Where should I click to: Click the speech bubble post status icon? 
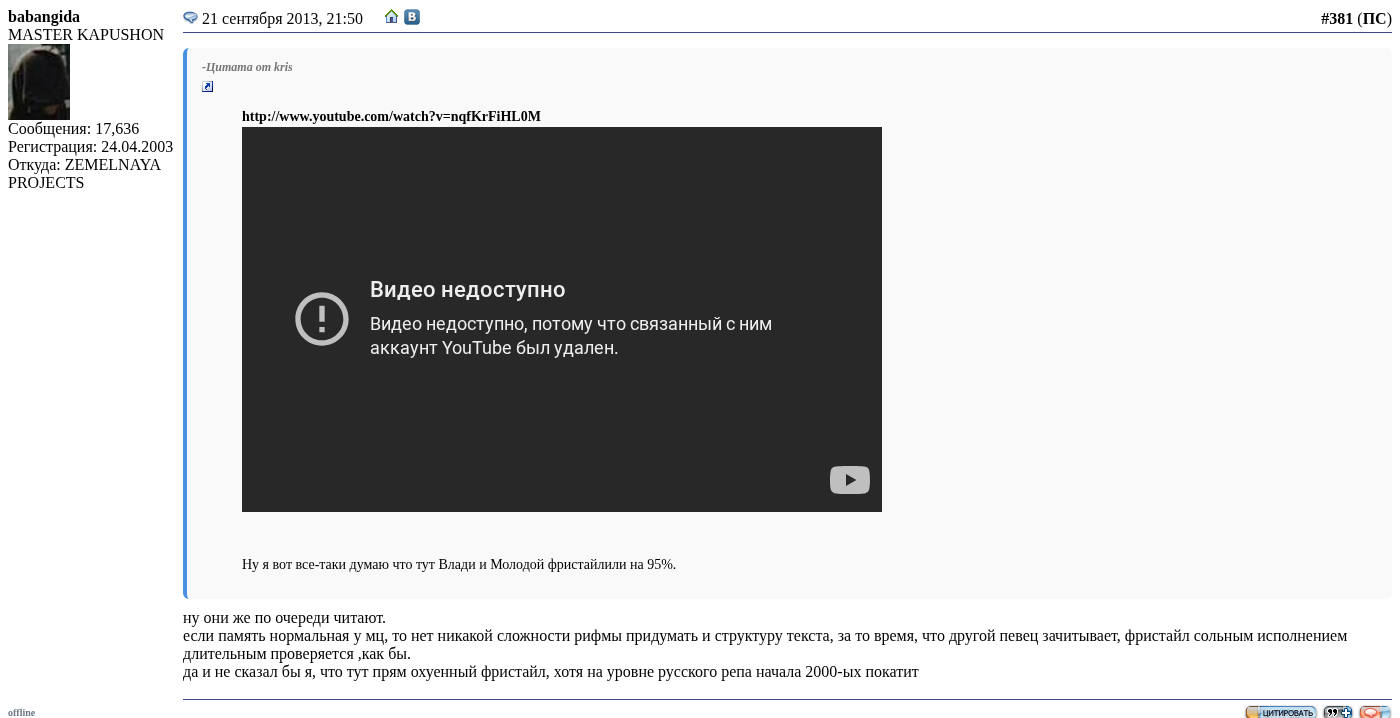(x=190, y=18)
